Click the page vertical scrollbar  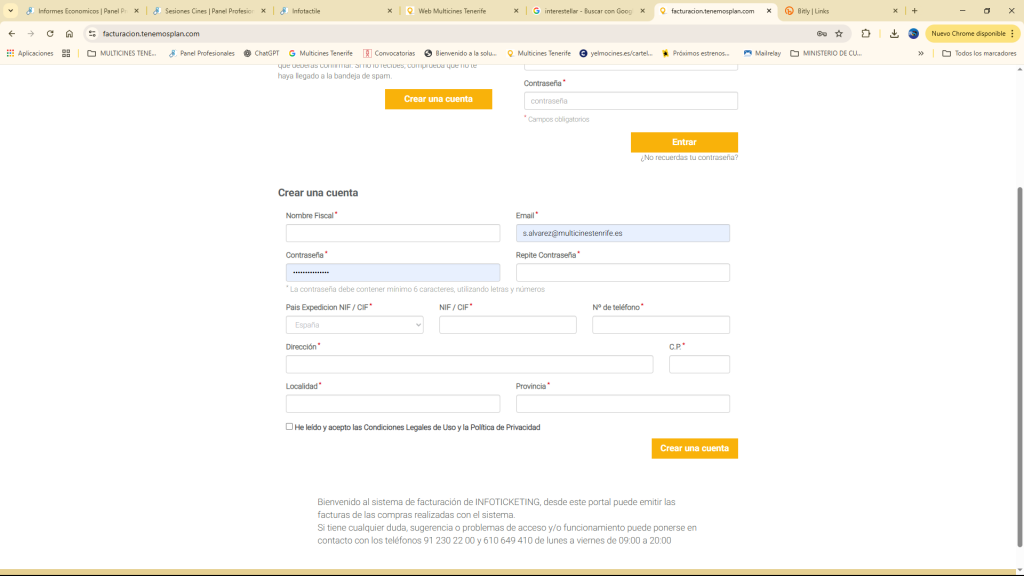[x=1019, y=300]
